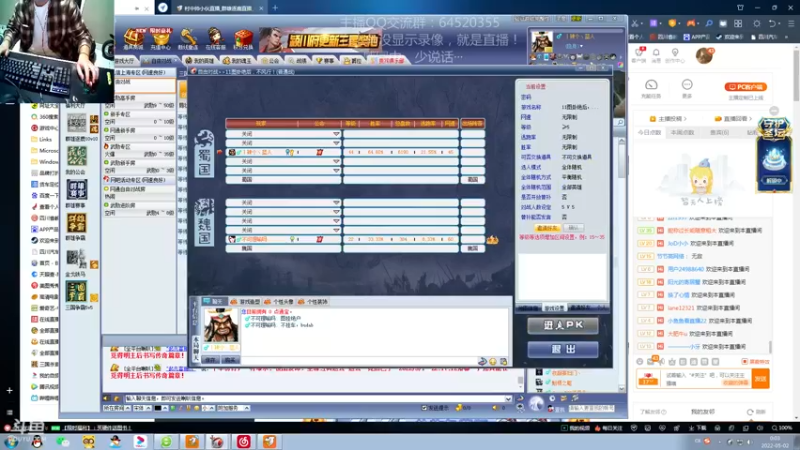Open WeChat icon in Windows taskbar
Viewport: 800px width, 450px height.
[x=63, y=441]
